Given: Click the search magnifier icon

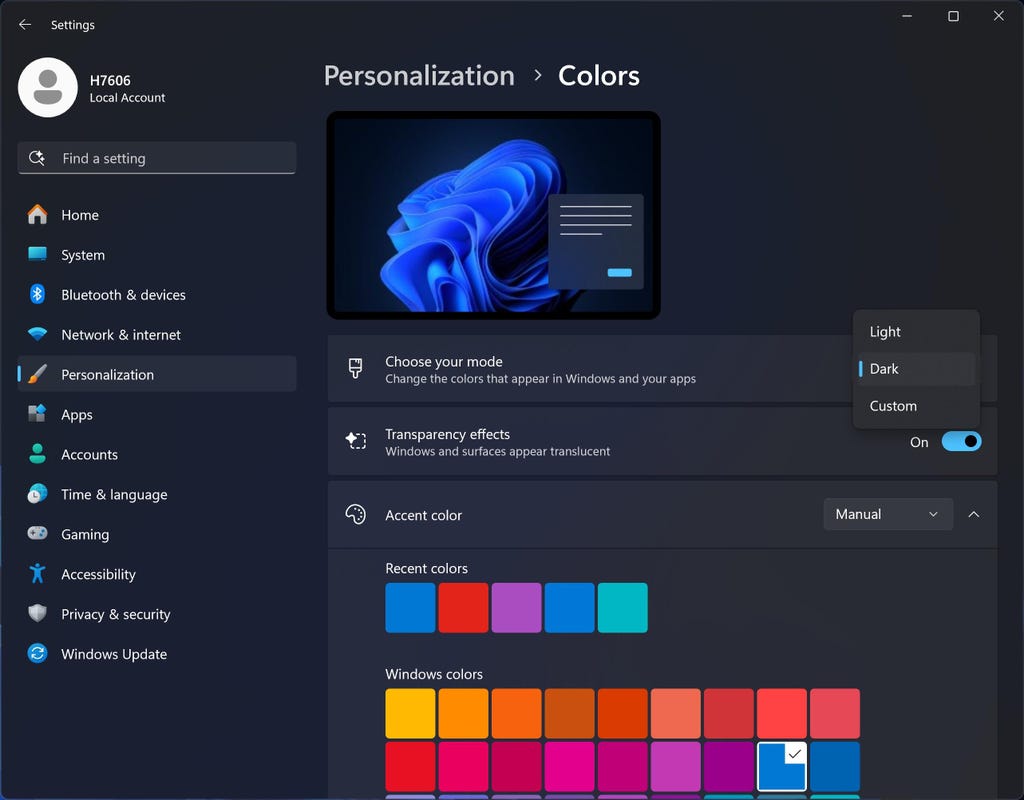Looking at the screenshot, I should pos(37,158).
